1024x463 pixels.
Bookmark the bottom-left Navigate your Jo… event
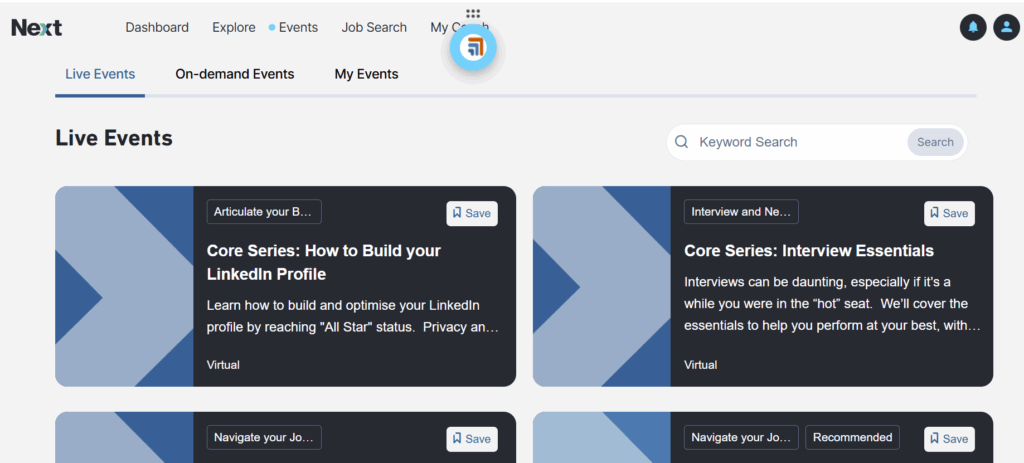coord(471,439)
